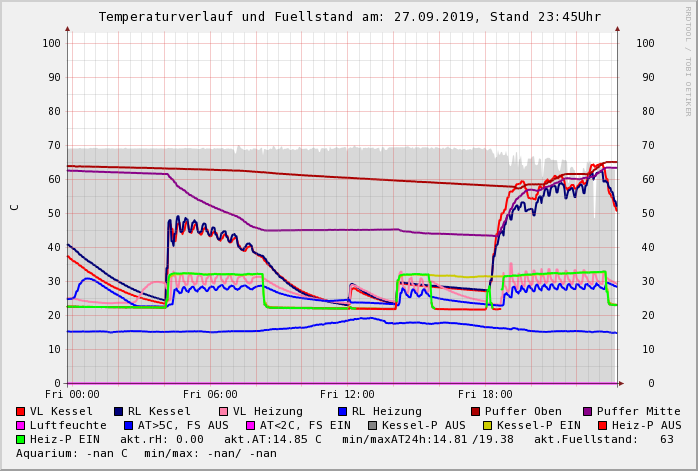Click the akt.AT:14.85 C readout
698x471 pixels.
coord(273,439)
